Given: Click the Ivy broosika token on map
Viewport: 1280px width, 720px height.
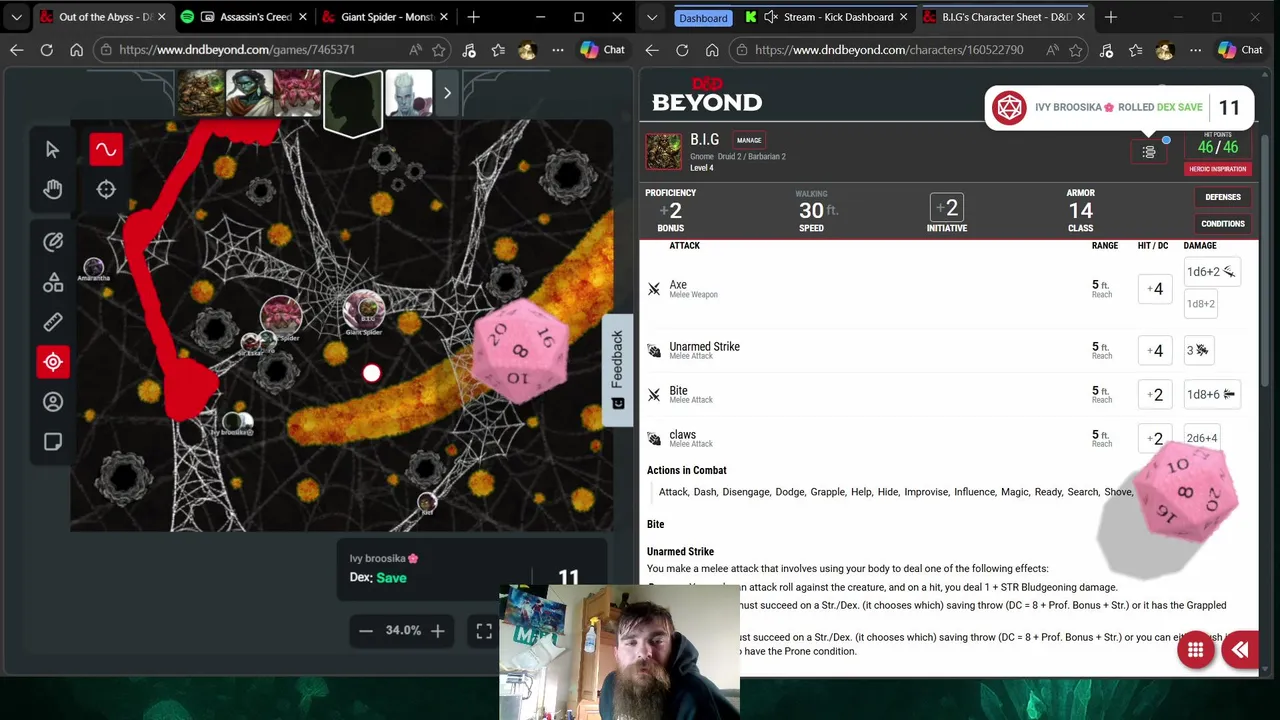Looking at the screenshot, I should [x=238, y=423].
